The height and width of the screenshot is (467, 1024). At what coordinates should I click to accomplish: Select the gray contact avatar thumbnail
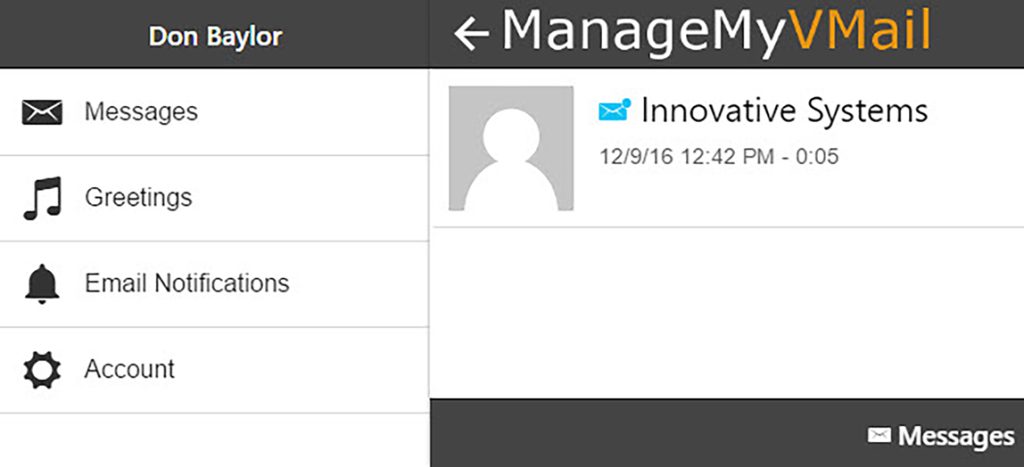(x=511, y=148)
